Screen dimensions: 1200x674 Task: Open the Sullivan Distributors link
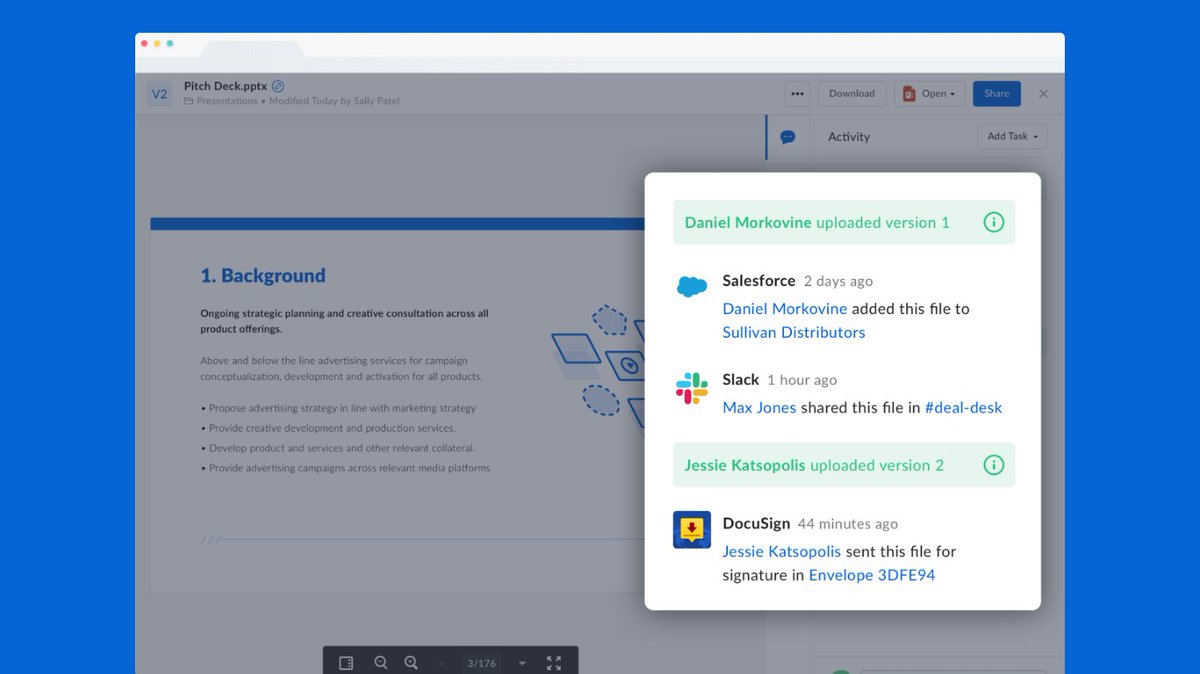(794, 332)
